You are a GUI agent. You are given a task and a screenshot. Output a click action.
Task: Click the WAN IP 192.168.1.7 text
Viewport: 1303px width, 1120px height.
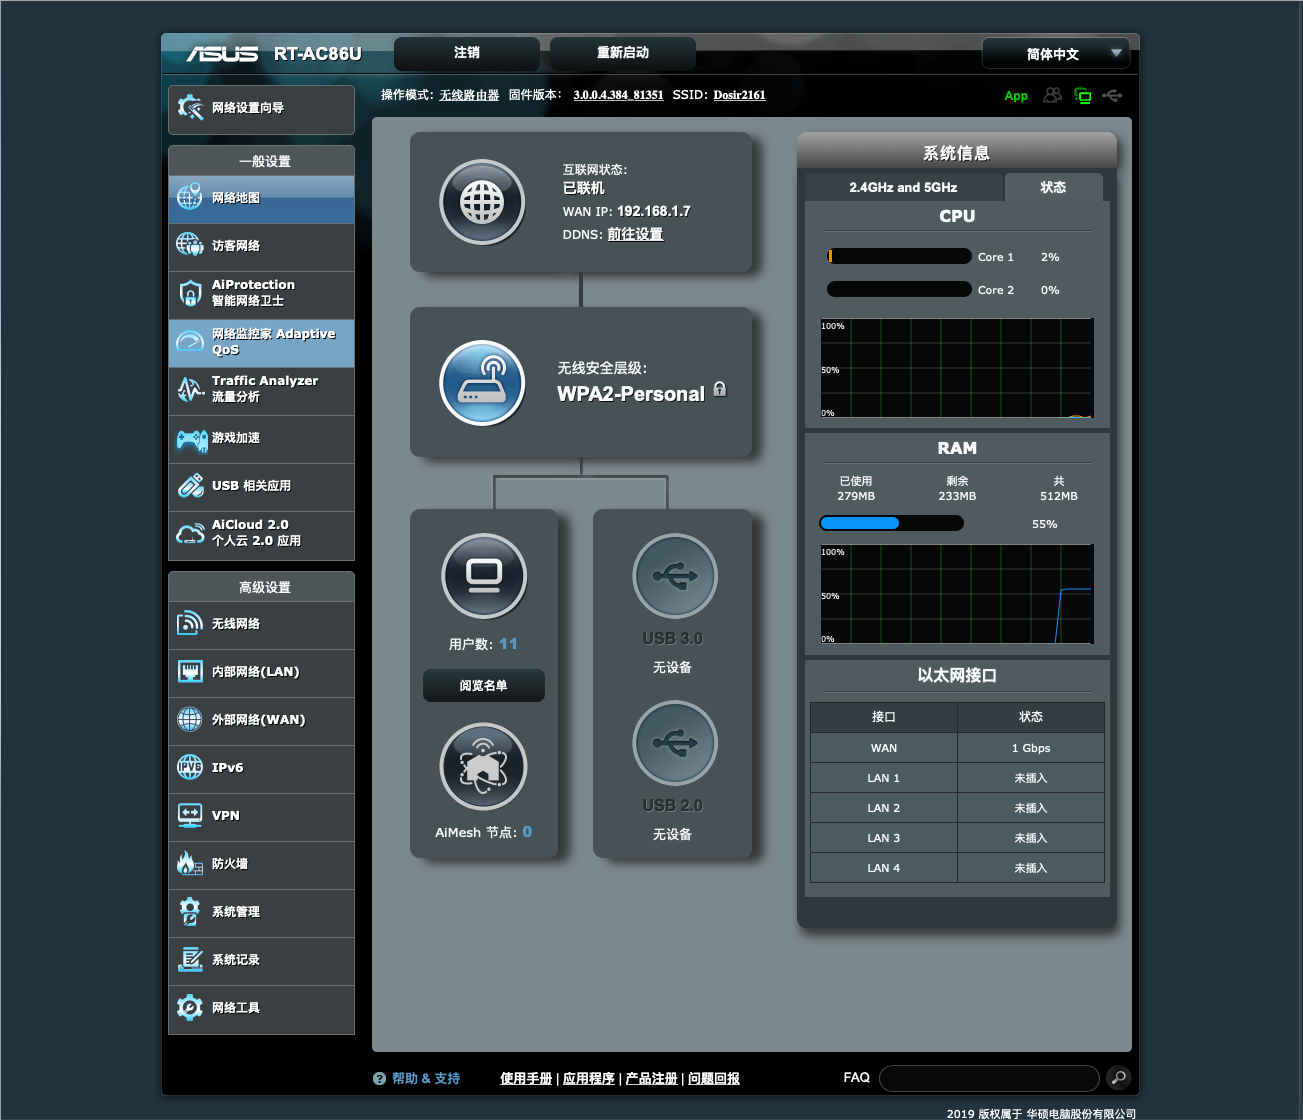654,211
